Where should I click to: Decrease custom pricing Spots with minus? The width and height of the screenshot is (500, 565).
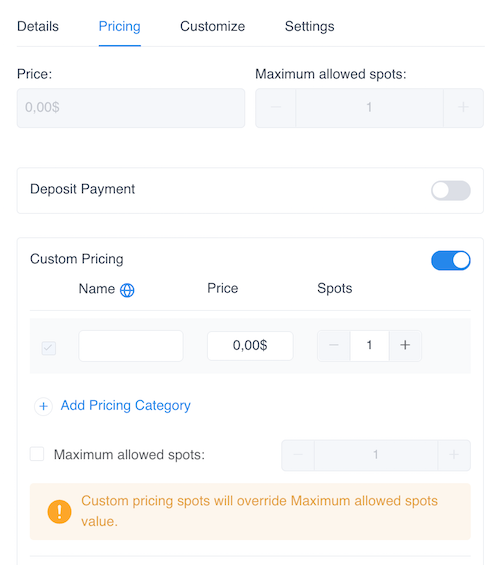334,345
